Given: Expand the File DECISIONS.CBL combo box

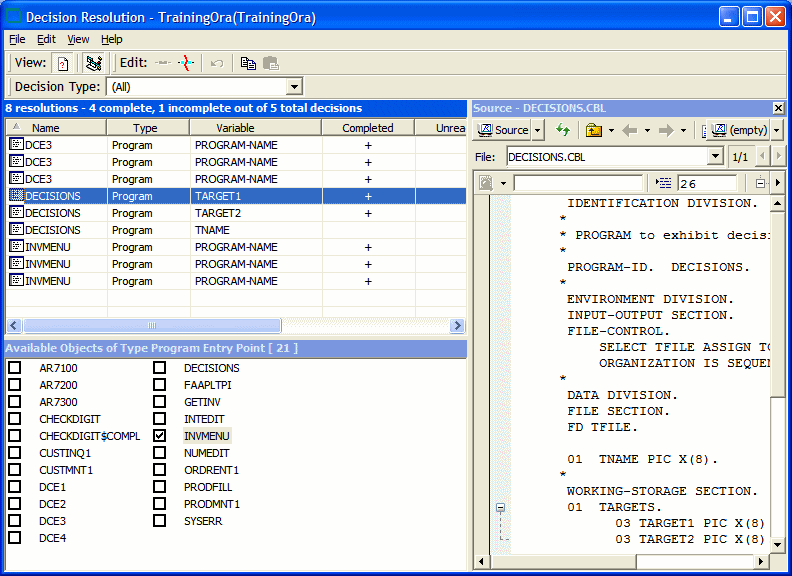Looking at the screenshot, I should (x=715, y=157).
